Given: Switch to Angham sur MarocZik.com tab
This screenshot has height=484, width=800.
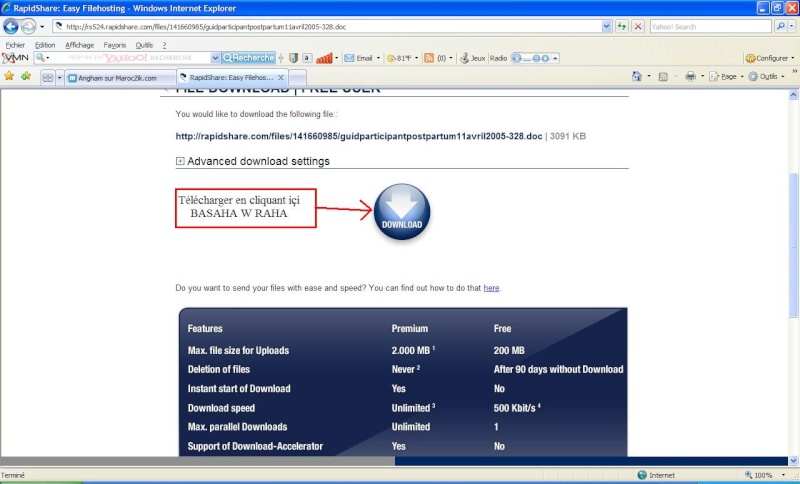Looking at the screenshot, I should (x=120, y=78).
